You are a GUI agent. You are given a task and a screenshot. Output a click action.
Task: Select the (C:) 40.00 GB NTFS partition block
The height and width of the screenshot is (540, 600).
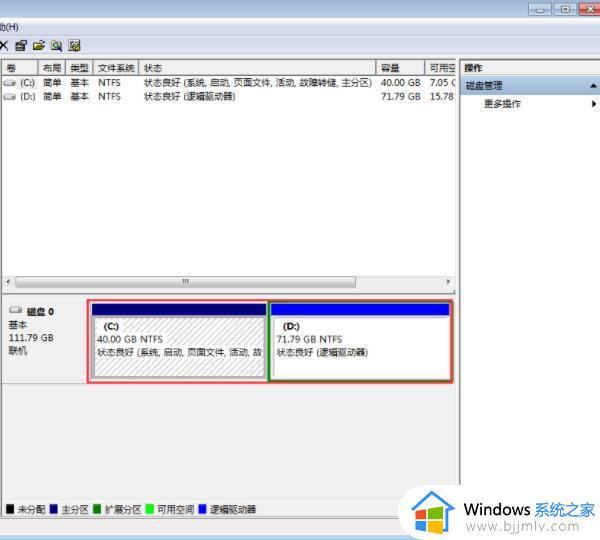pyautogui.click(x=179, y=341)
